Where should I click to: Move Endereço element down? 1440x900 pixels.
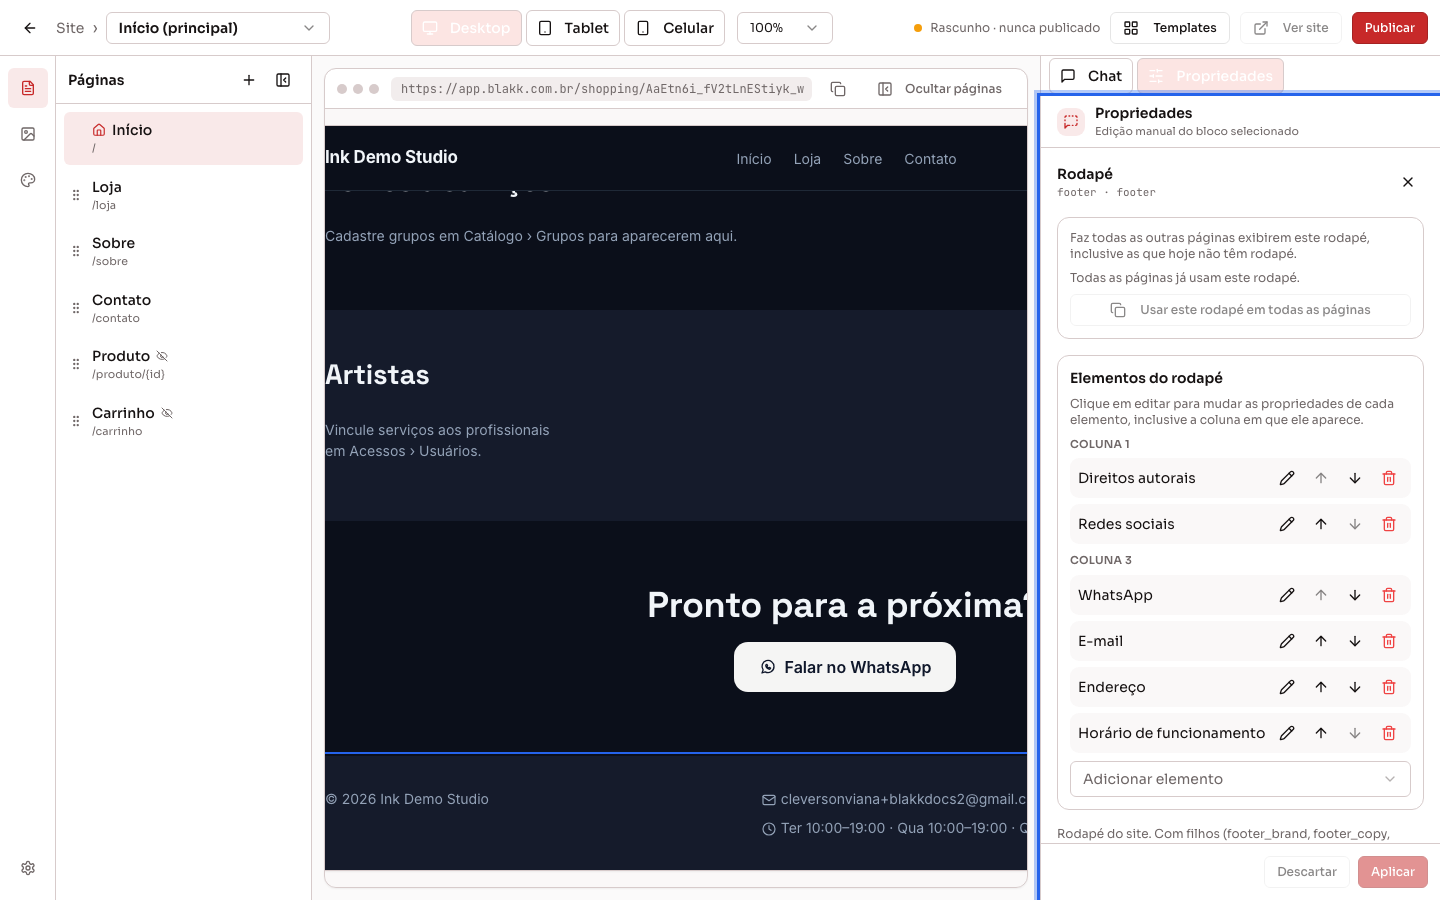[1355, 687]
